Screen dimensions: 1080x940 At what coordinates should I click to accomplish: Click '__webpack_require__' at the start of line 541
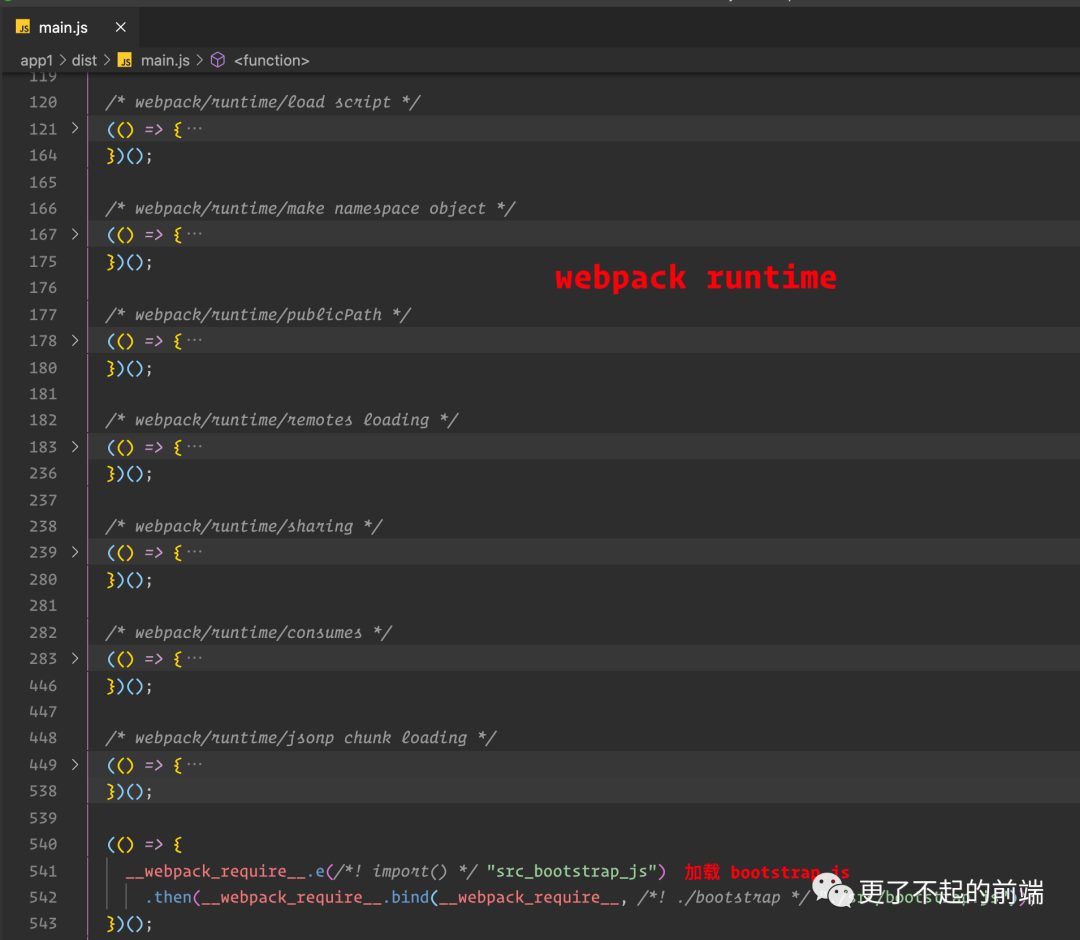pos(216,871)
